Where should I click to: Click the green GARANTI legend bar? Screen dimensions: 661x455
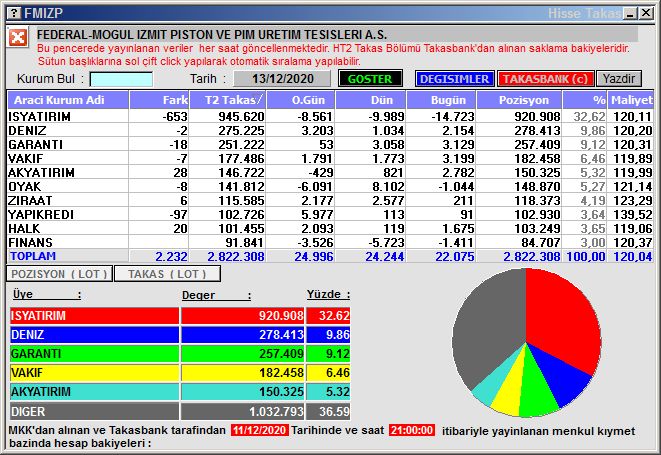pos(94,354)
